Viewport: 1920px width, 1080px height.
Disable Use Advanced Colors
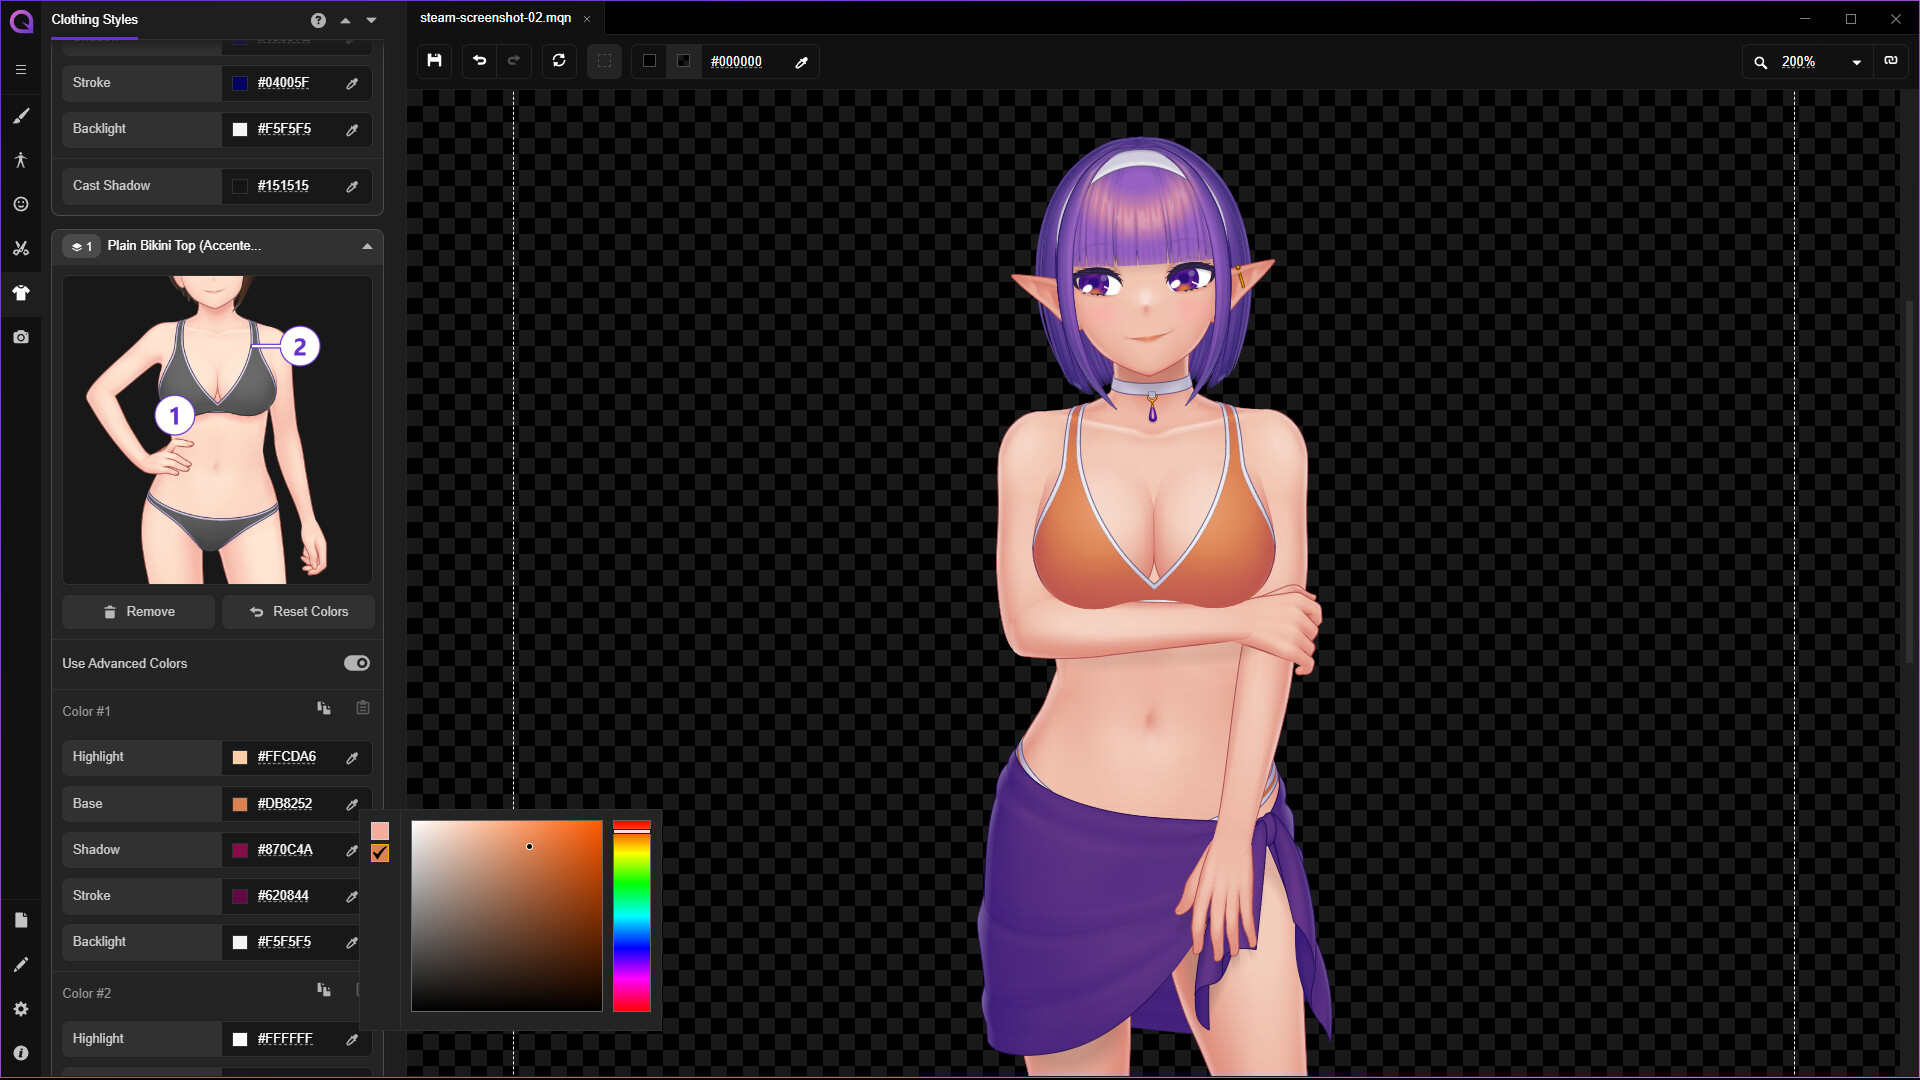click(356, 663)
